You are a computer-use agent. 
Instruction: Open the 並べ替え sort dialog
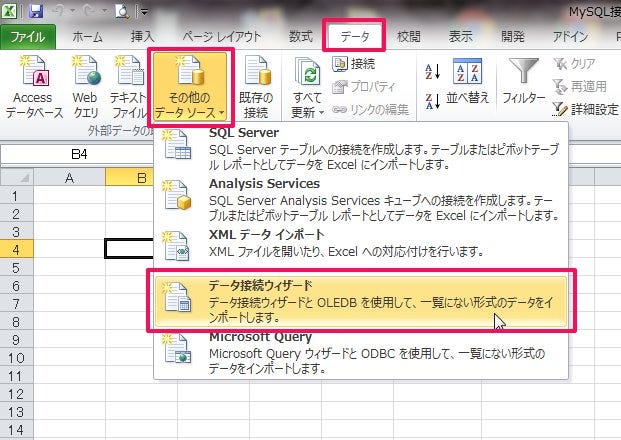pyautogui.click(x=467, y=81)
